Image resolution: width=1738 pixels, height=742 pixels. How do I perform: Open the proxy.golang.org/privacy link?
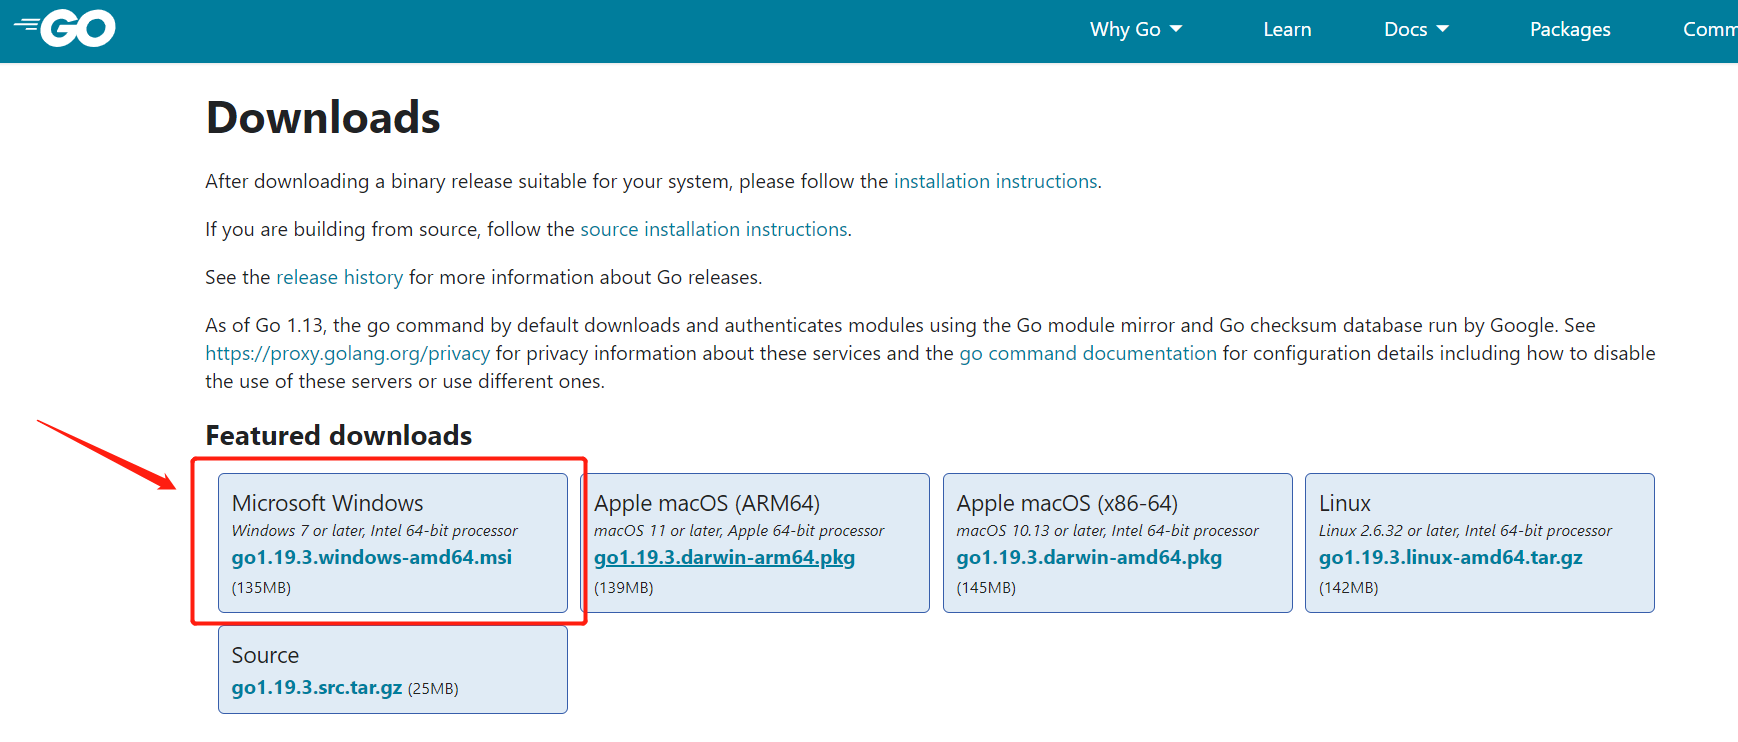(x=347, y=353)
